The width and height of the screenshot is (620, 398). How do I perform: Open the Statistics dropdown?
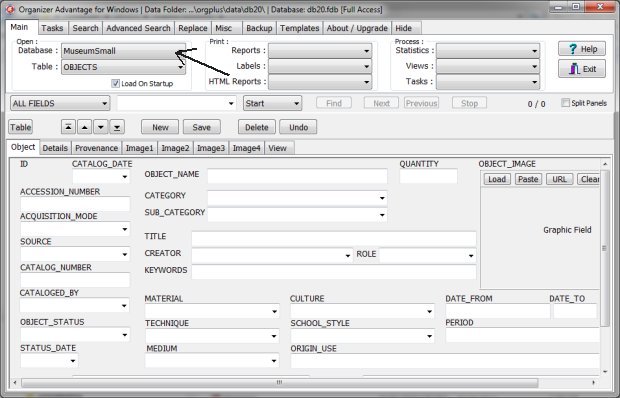(x=488, y=51)
